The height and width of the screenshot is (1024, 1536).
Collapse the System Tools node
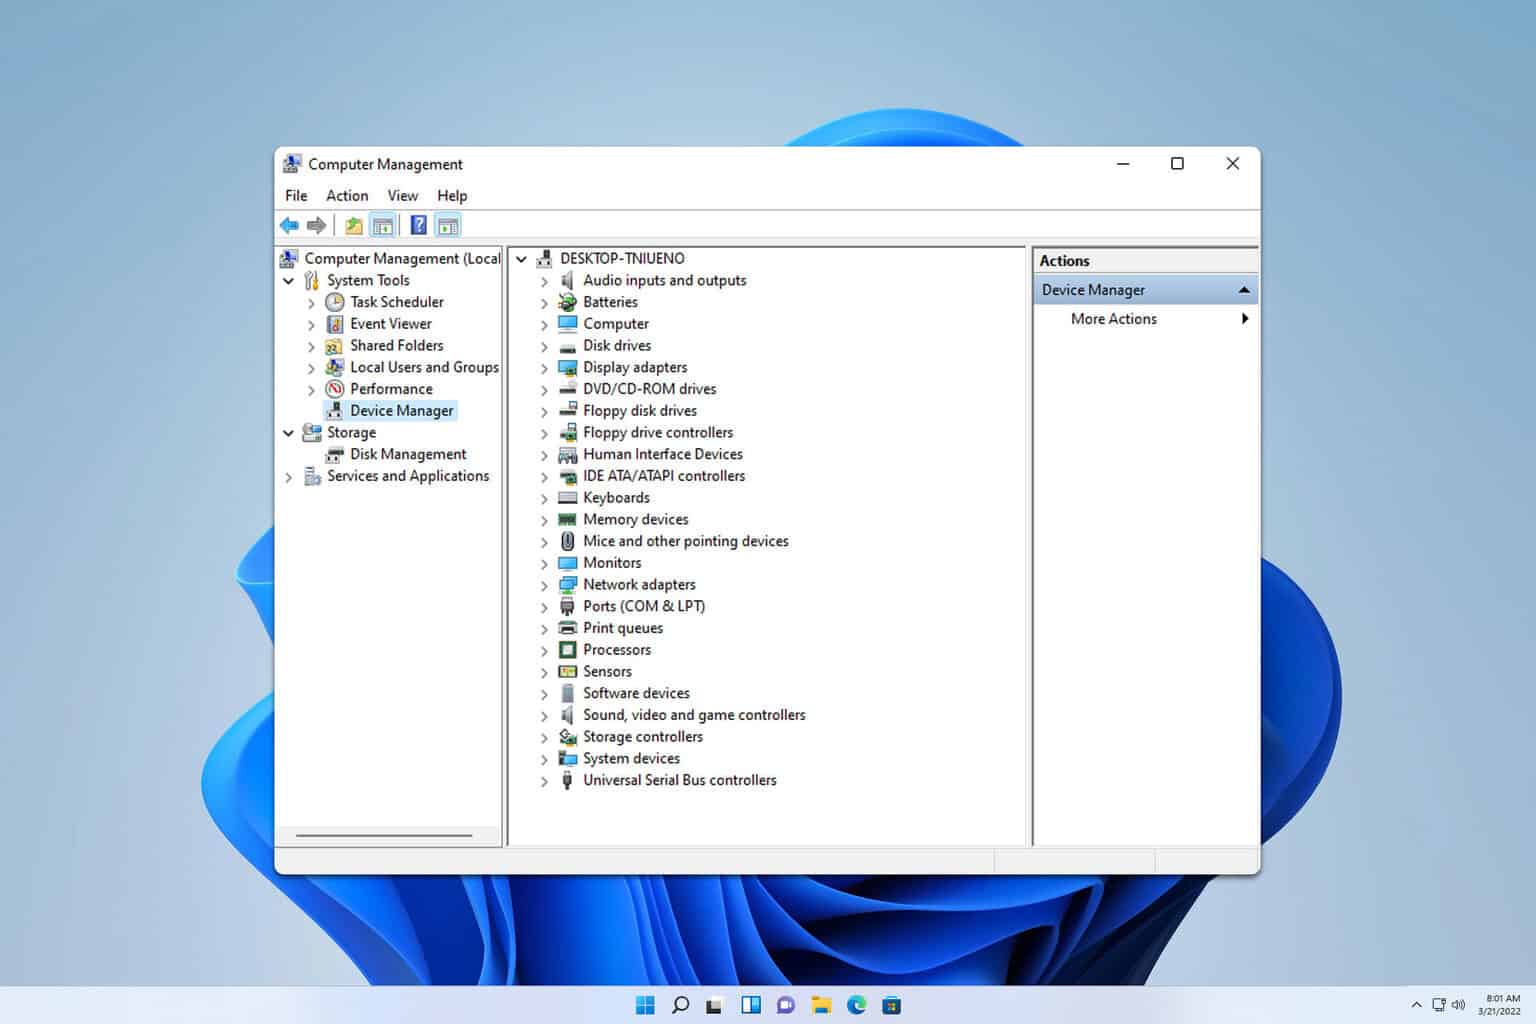pyautogui.click(x=288, y=281)
